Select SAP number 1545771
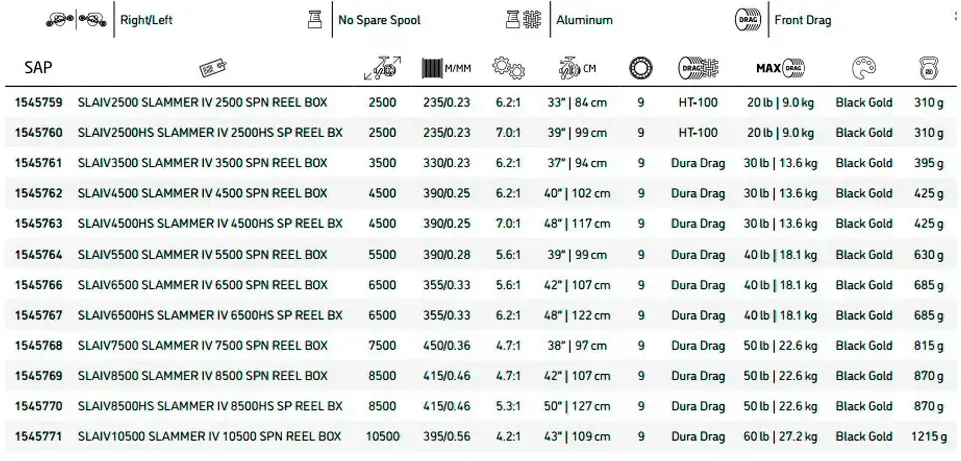This screenshot has width=961, height=461. point(39,436)
